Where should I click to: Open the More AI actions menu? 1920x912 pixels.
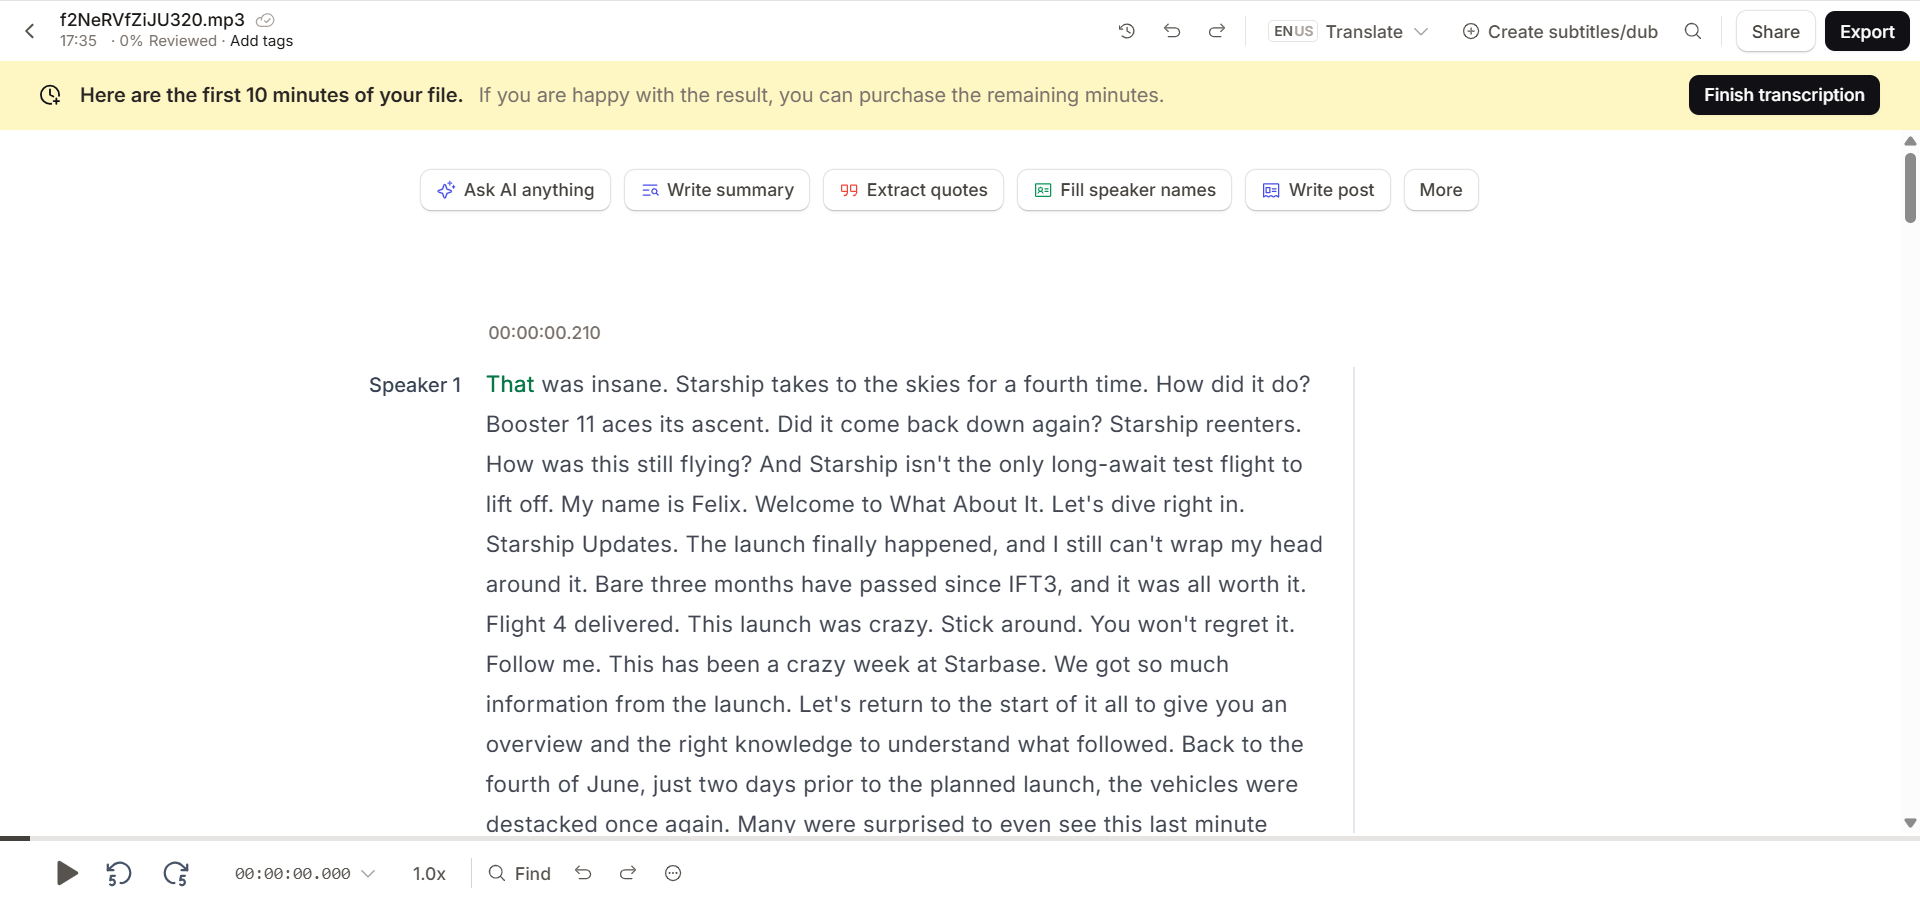coord(1440,189)
